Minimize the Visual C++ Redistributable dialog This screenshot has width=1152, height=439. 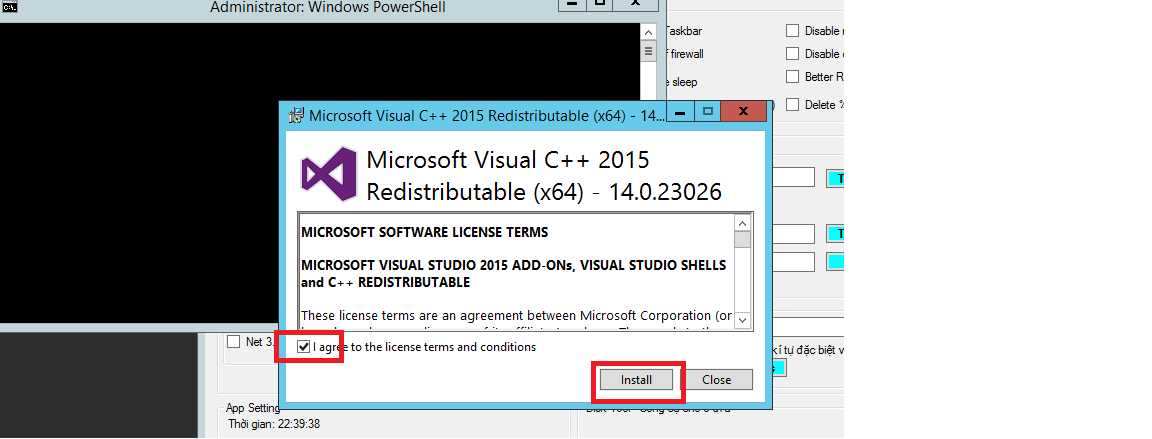(680, 112)
